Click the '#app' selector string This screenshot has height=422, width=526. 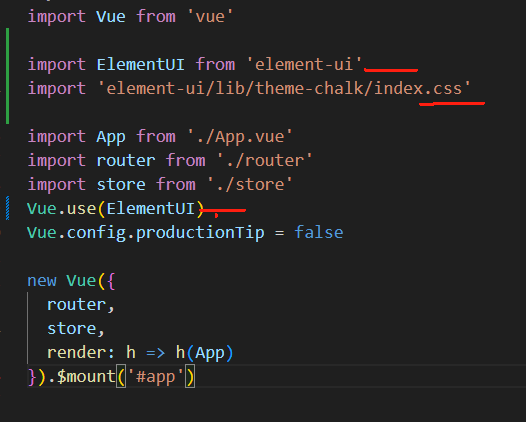click(x=155, y=376)
